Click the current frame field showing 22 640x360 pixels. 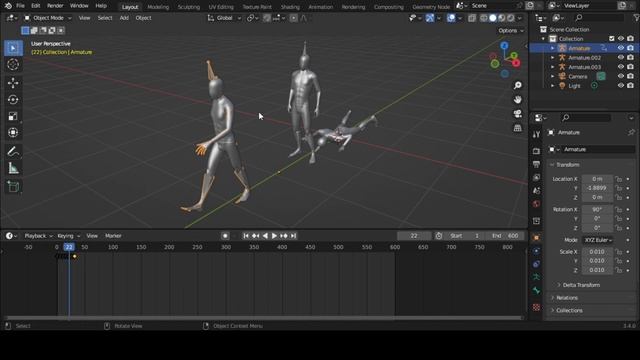coord(414,236)
